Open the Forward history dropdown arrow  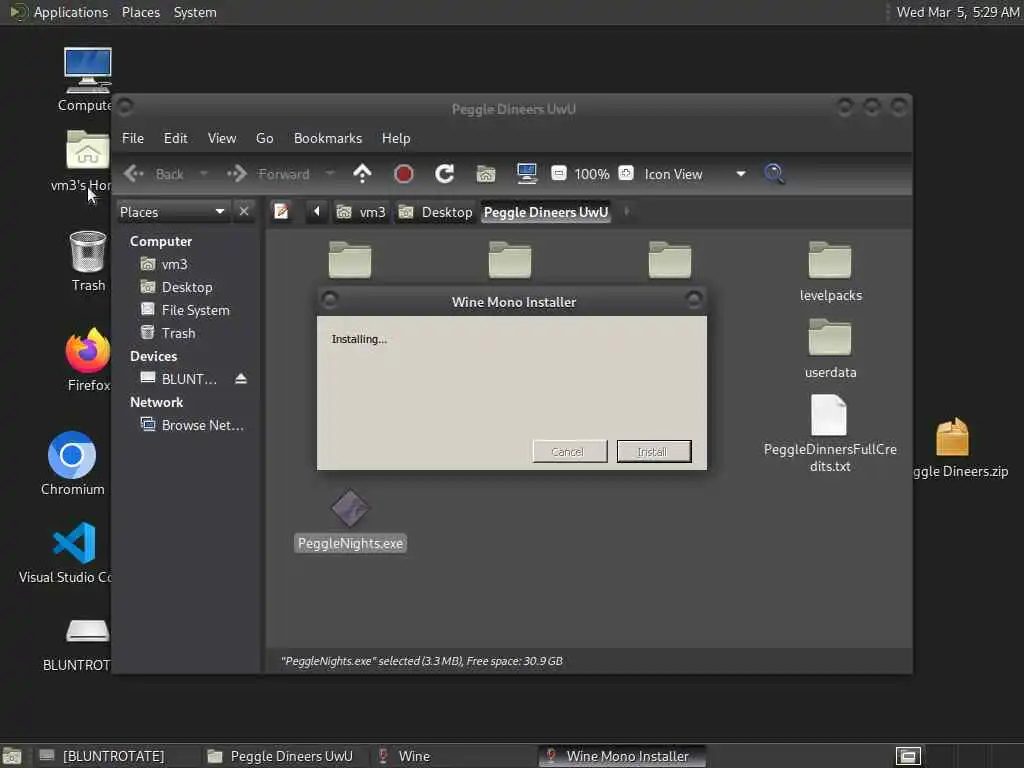pos(330,174)
